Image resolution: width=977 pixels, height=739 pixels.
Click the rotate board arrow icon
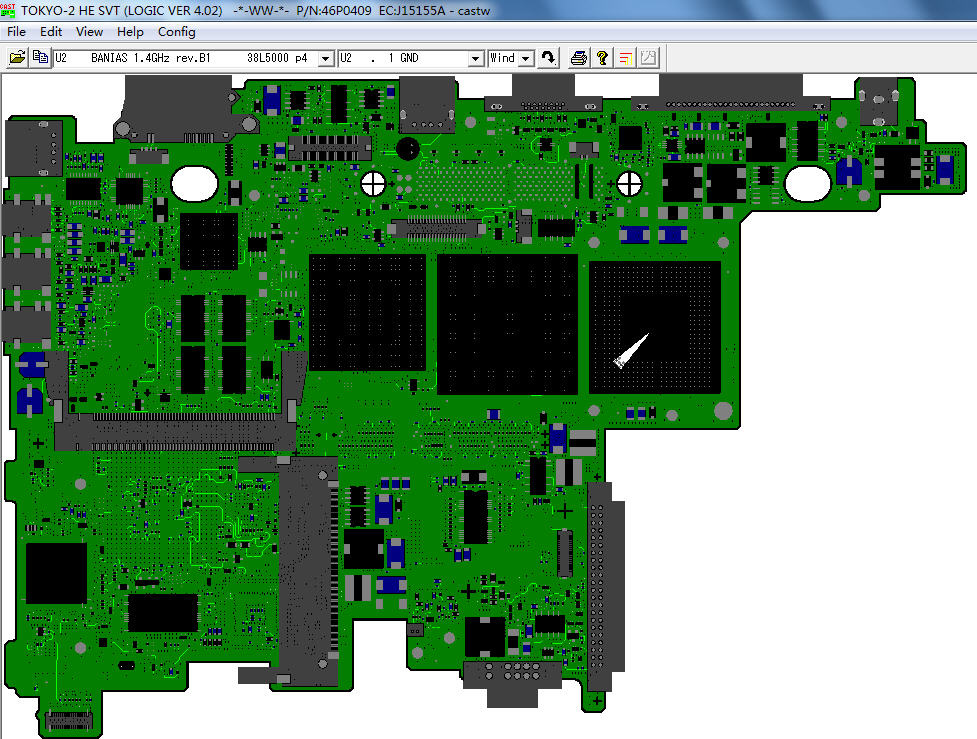click(x=548, y=58)
